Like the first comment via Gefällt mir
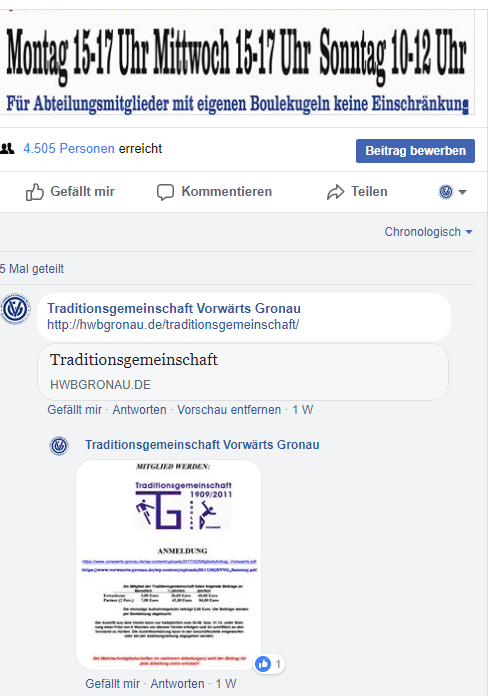Image resolution: width=488 pixels, height=696 pixels. click(x=75, y=410)
